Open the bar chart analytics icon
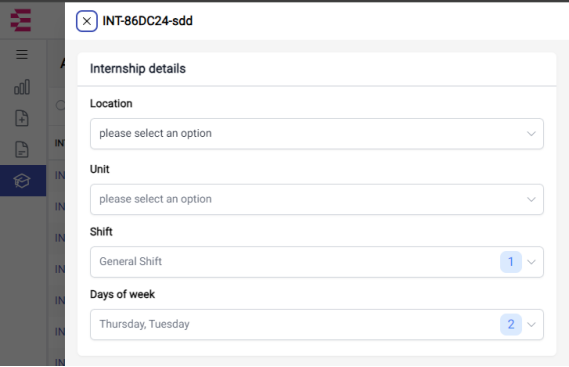The image size is (569, 367). click(x=22, y=87)
